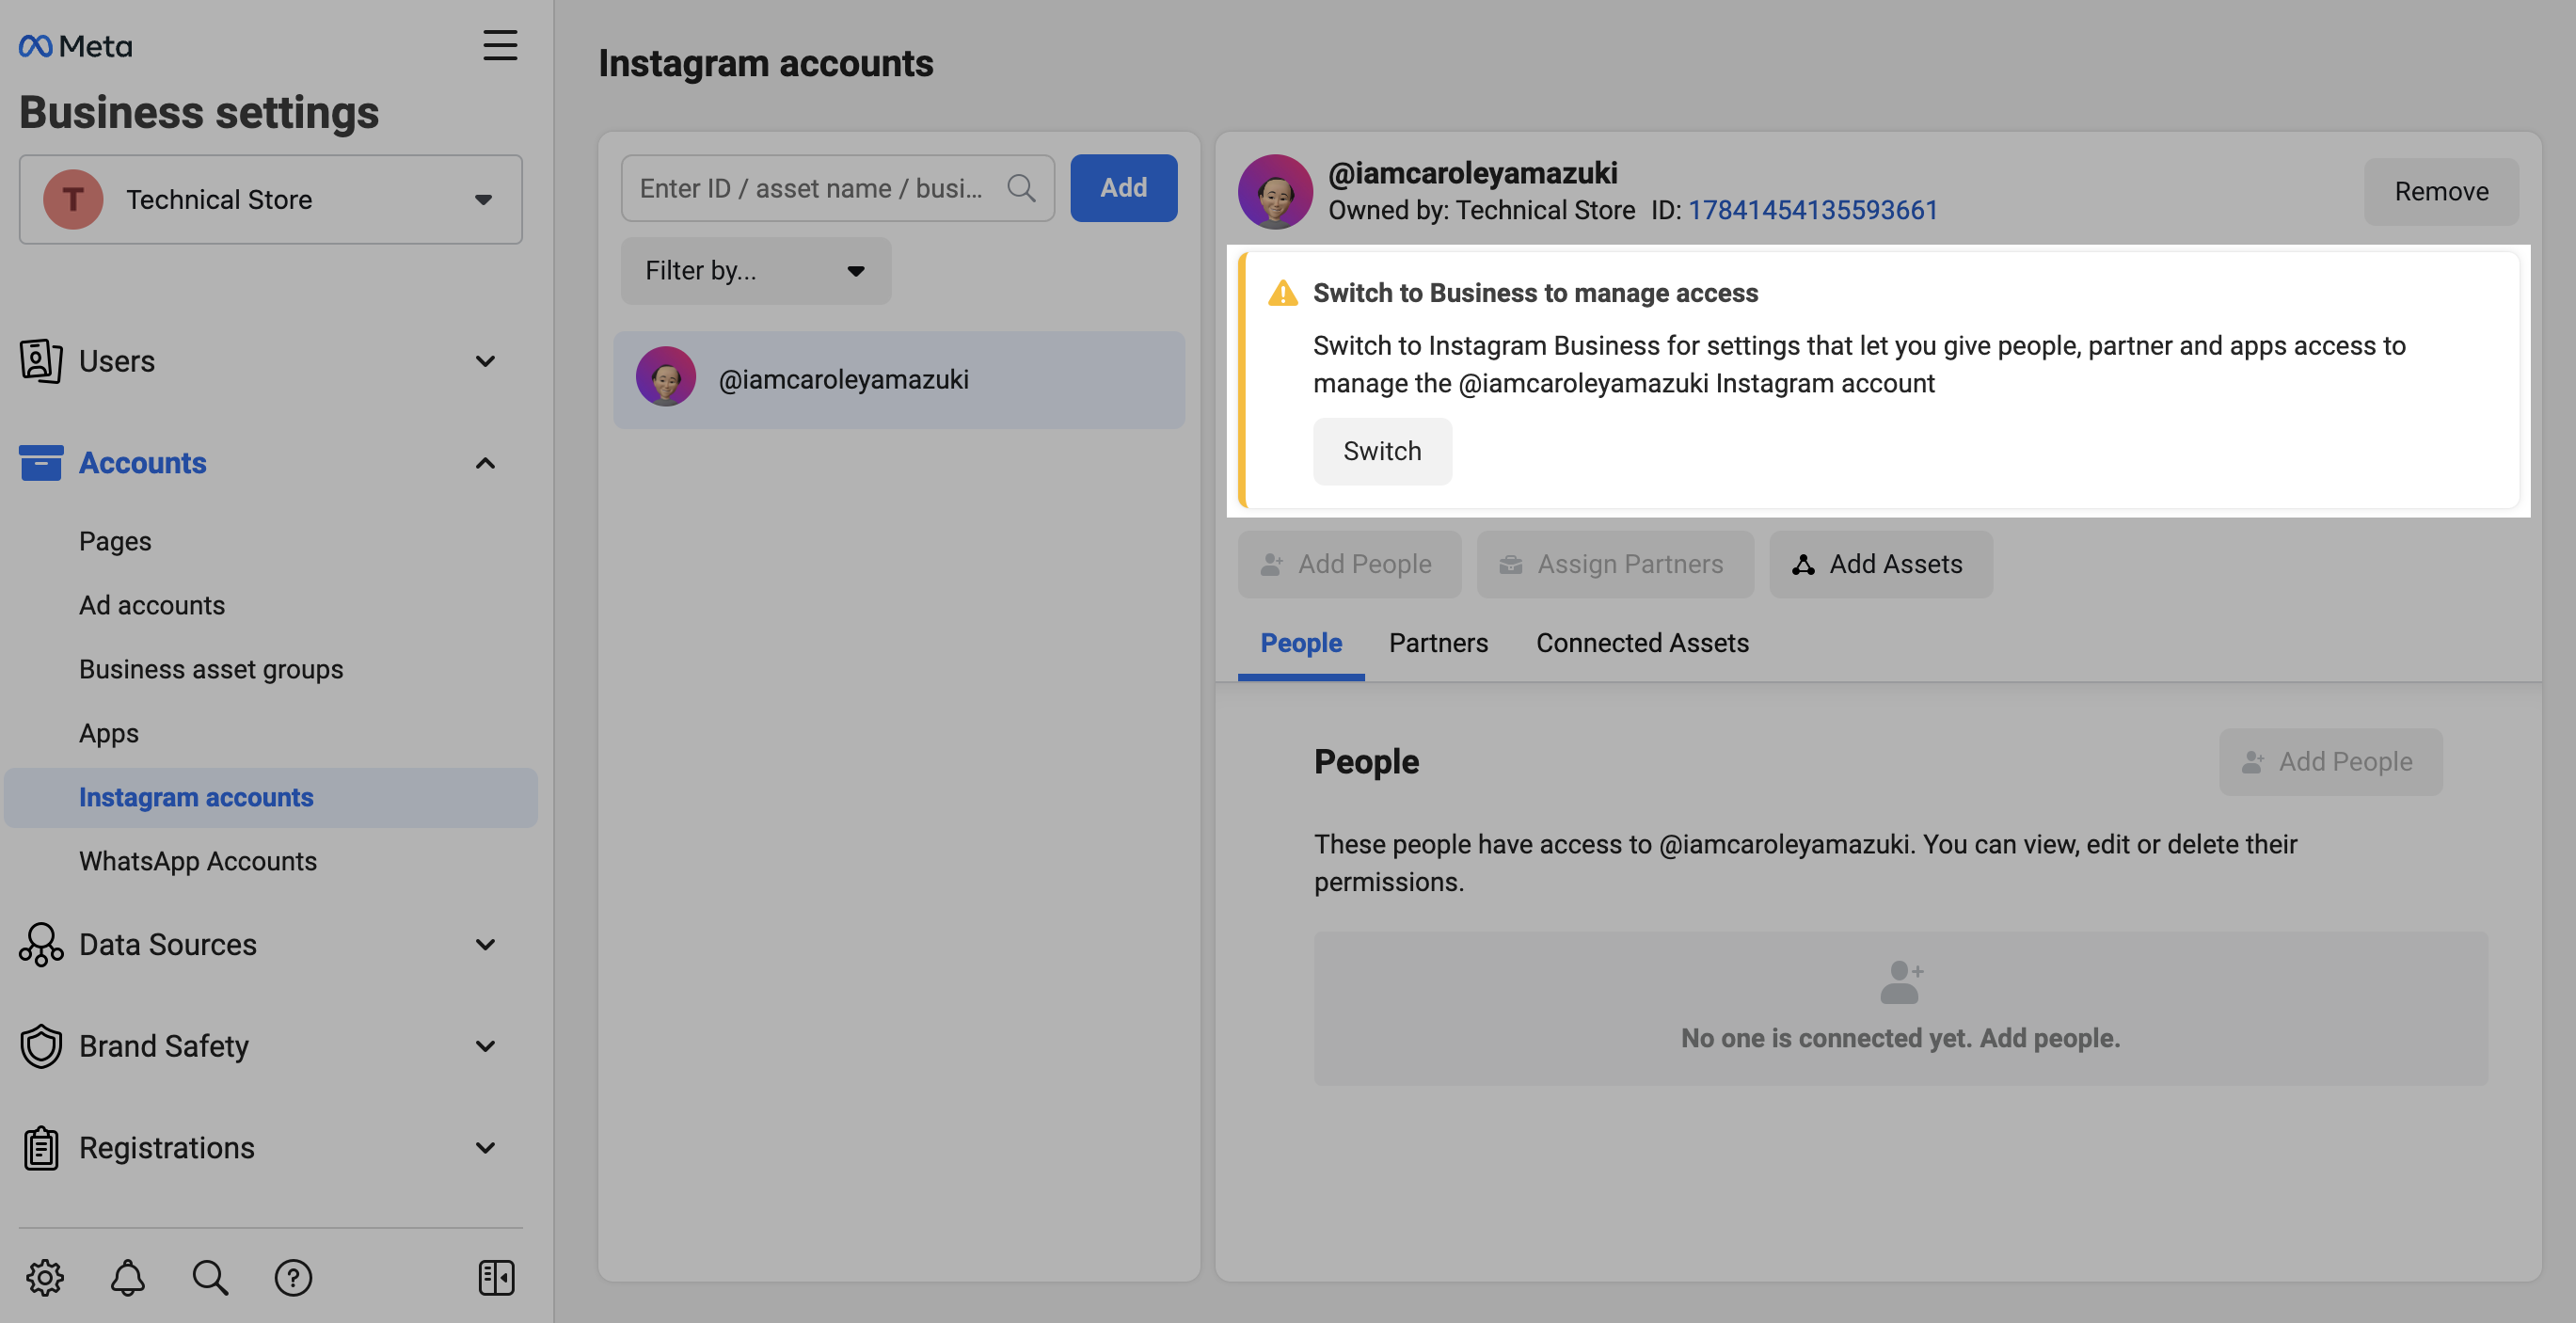Focus the Enter ID / asset name field

click(x=837, y=188)
